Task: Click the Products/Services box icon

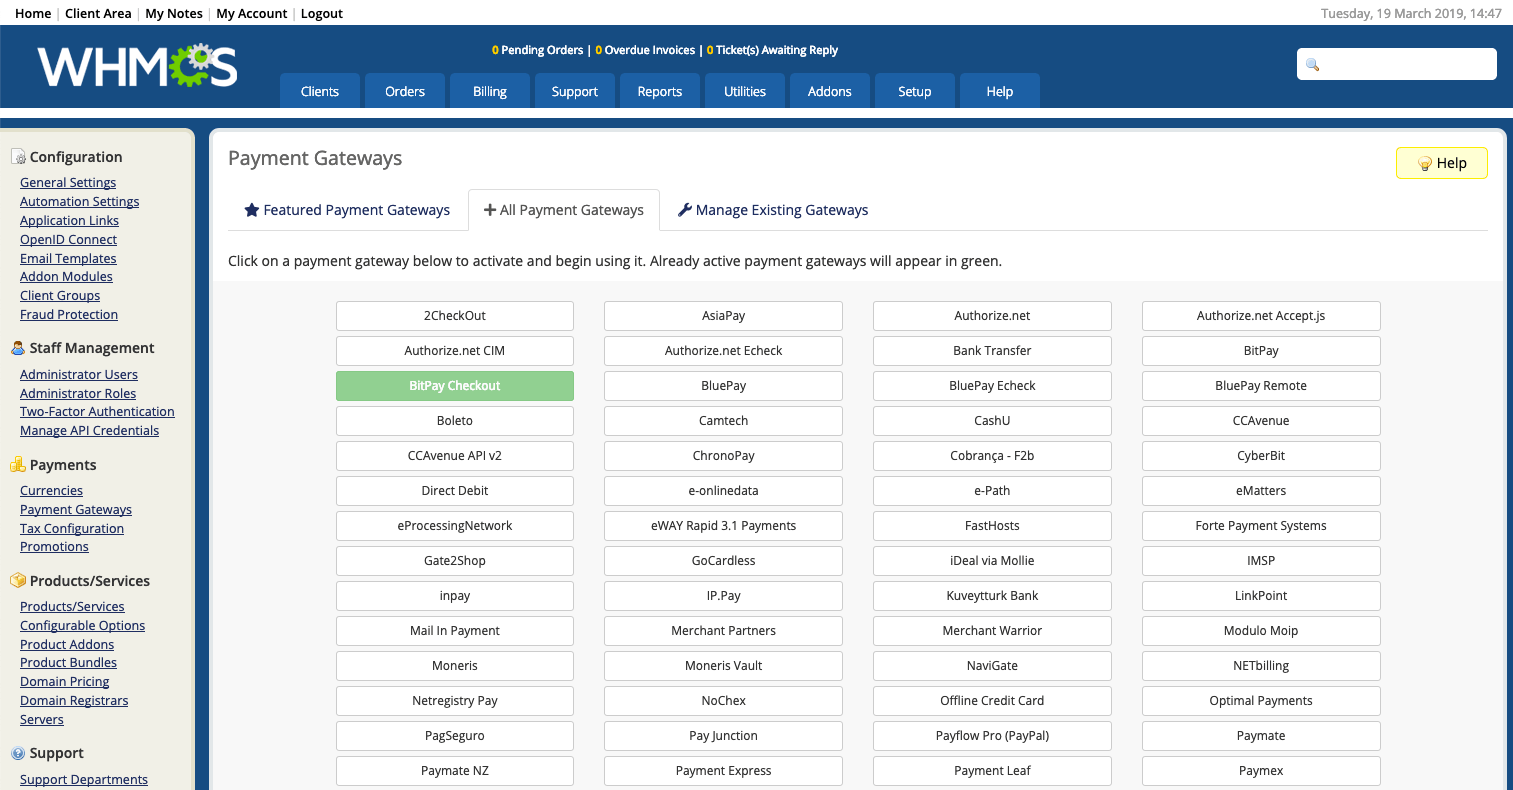Action: [x=18, y=581]
